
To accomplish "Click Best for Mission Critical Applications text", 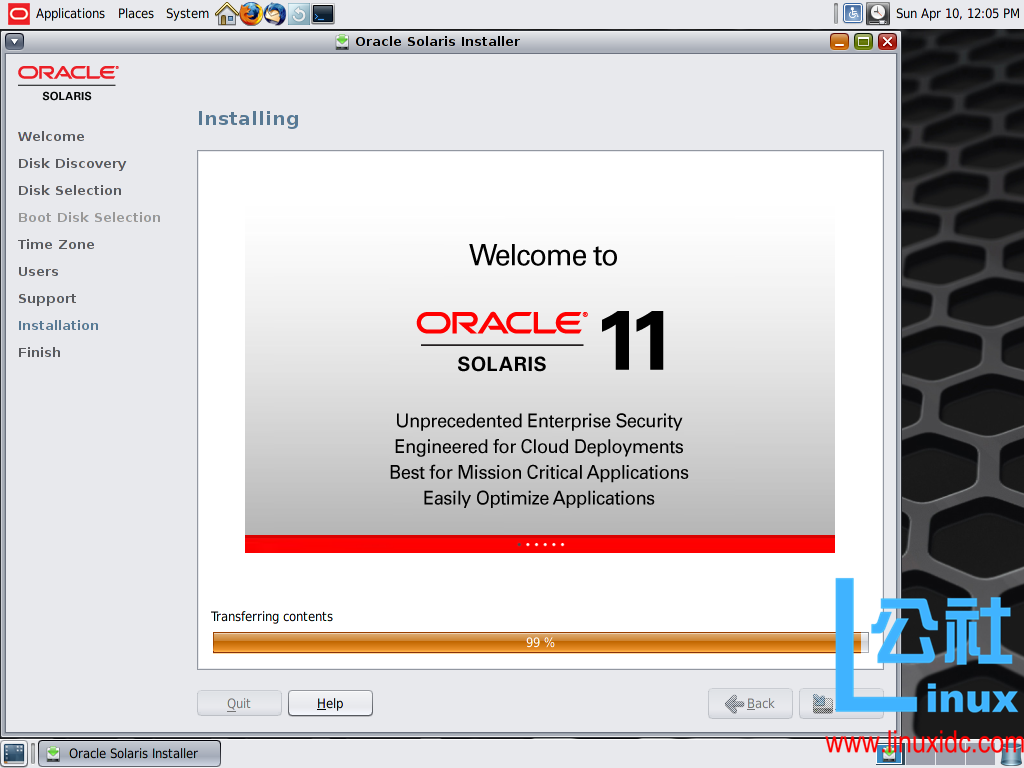I will click(x=539, y=472).
